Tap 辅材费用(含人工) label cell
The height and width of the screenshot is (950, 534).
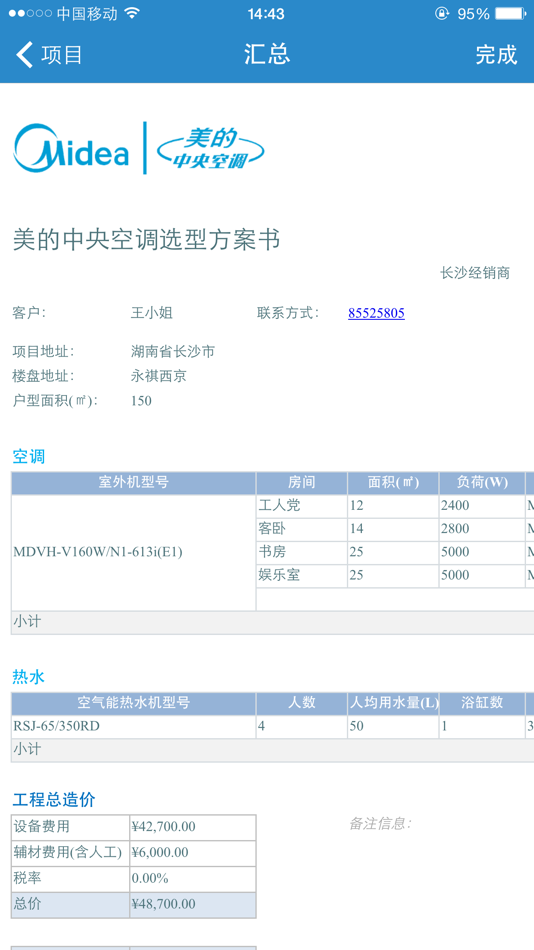click(x=70, y=853)
